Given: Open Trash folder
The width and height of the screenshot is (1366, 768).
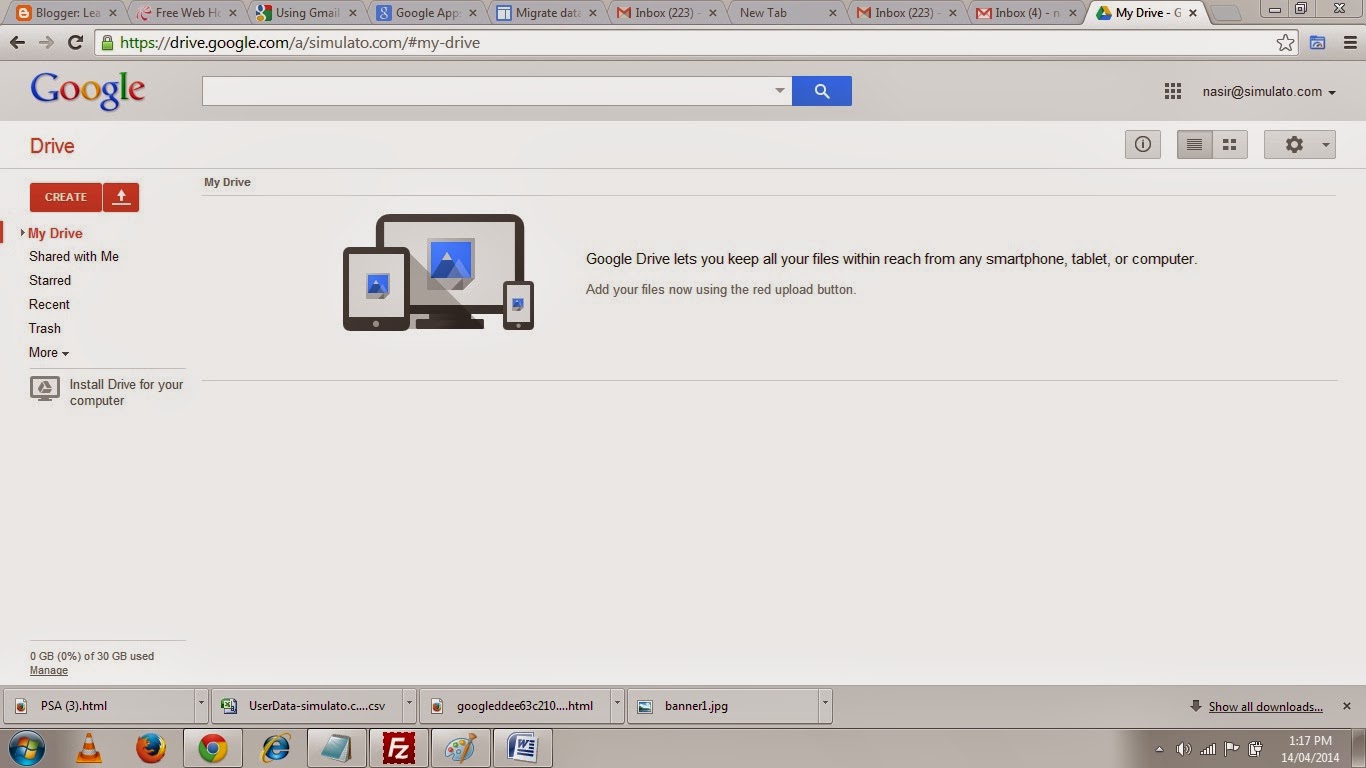Looking at the screenshot, I should point(45,328).
